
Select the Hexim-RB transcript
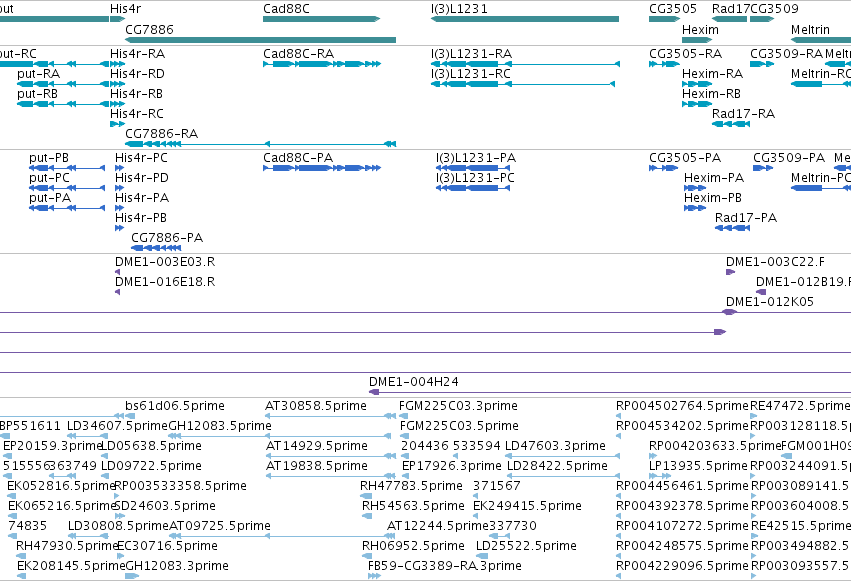[x=697, y=104]
